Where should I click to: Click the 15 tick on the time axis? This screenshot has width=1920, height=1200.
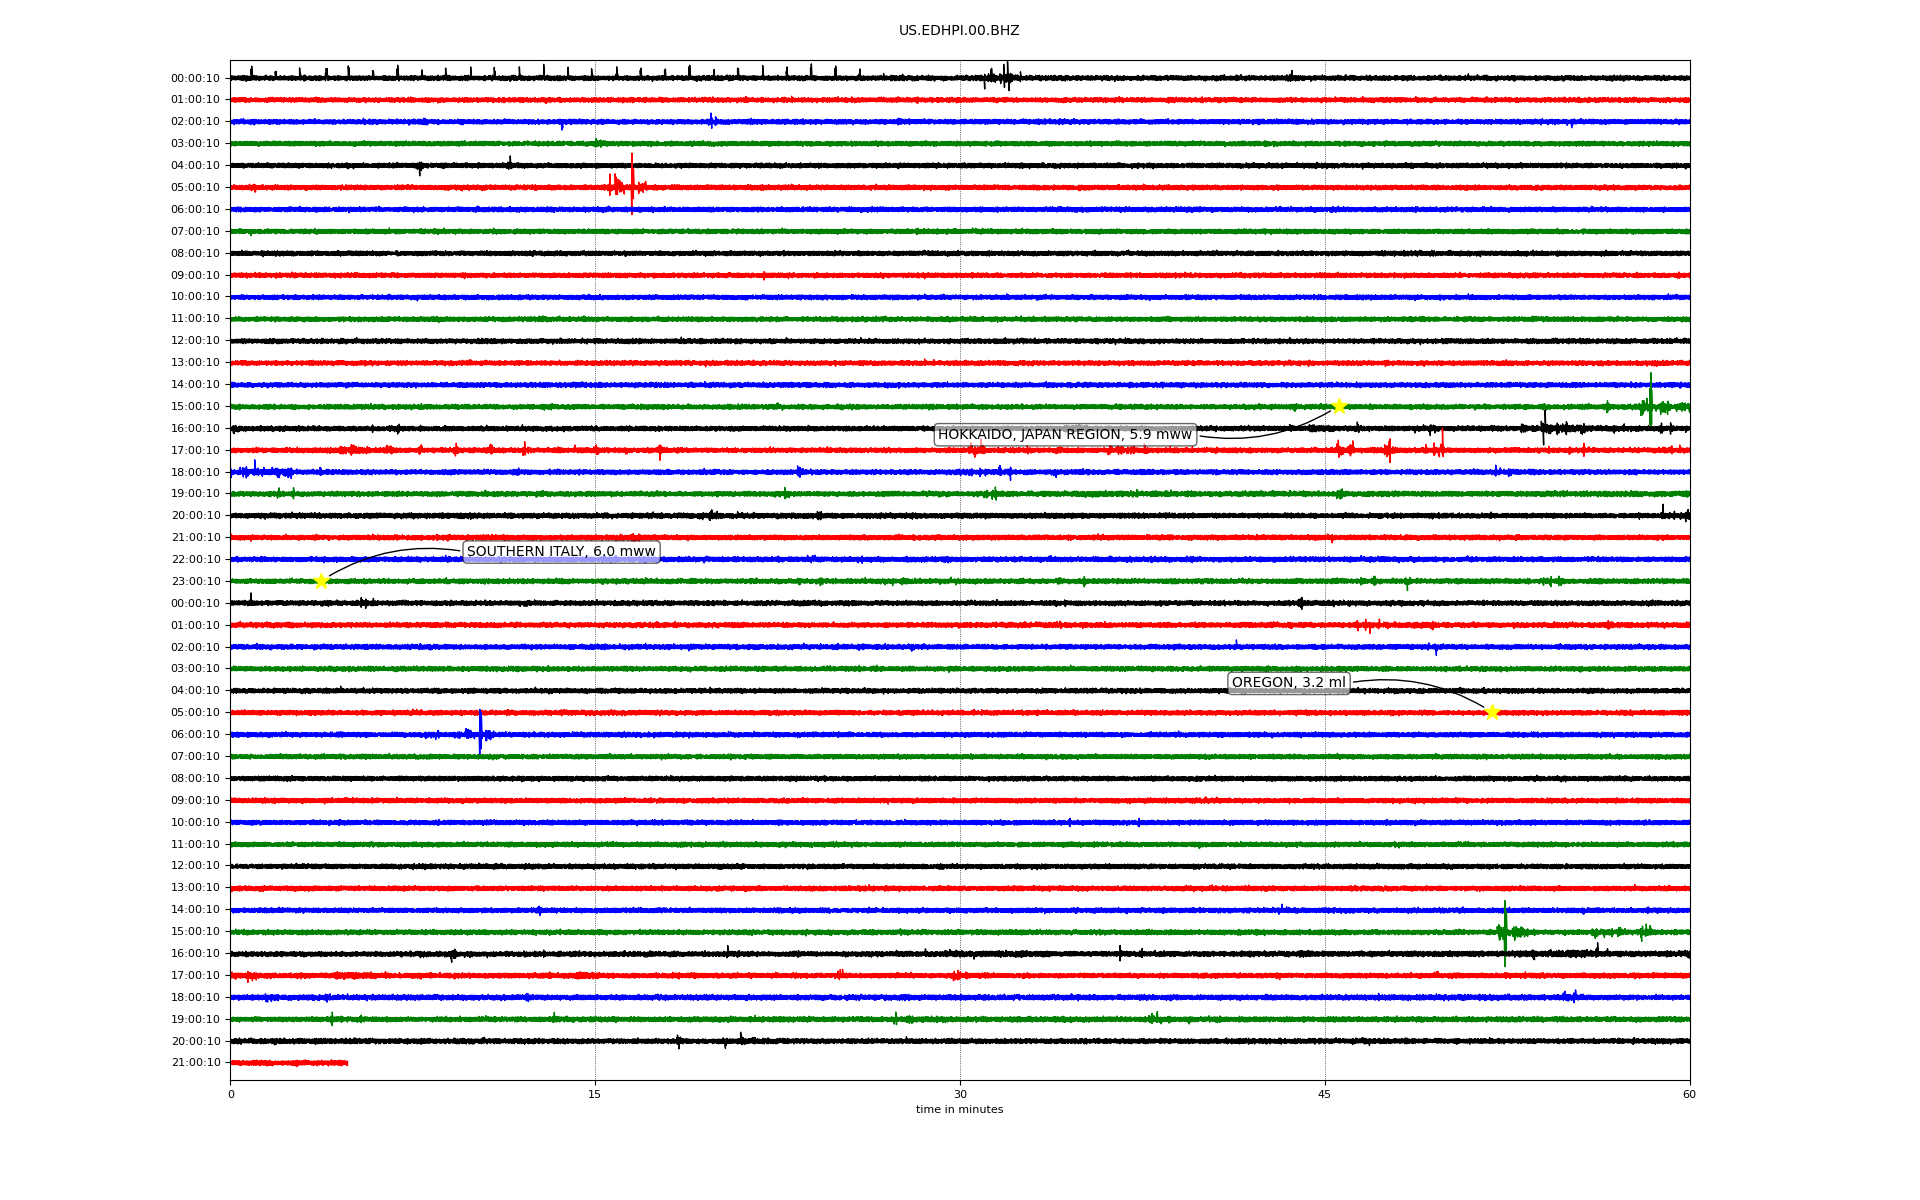click(x=595, y=1094)
